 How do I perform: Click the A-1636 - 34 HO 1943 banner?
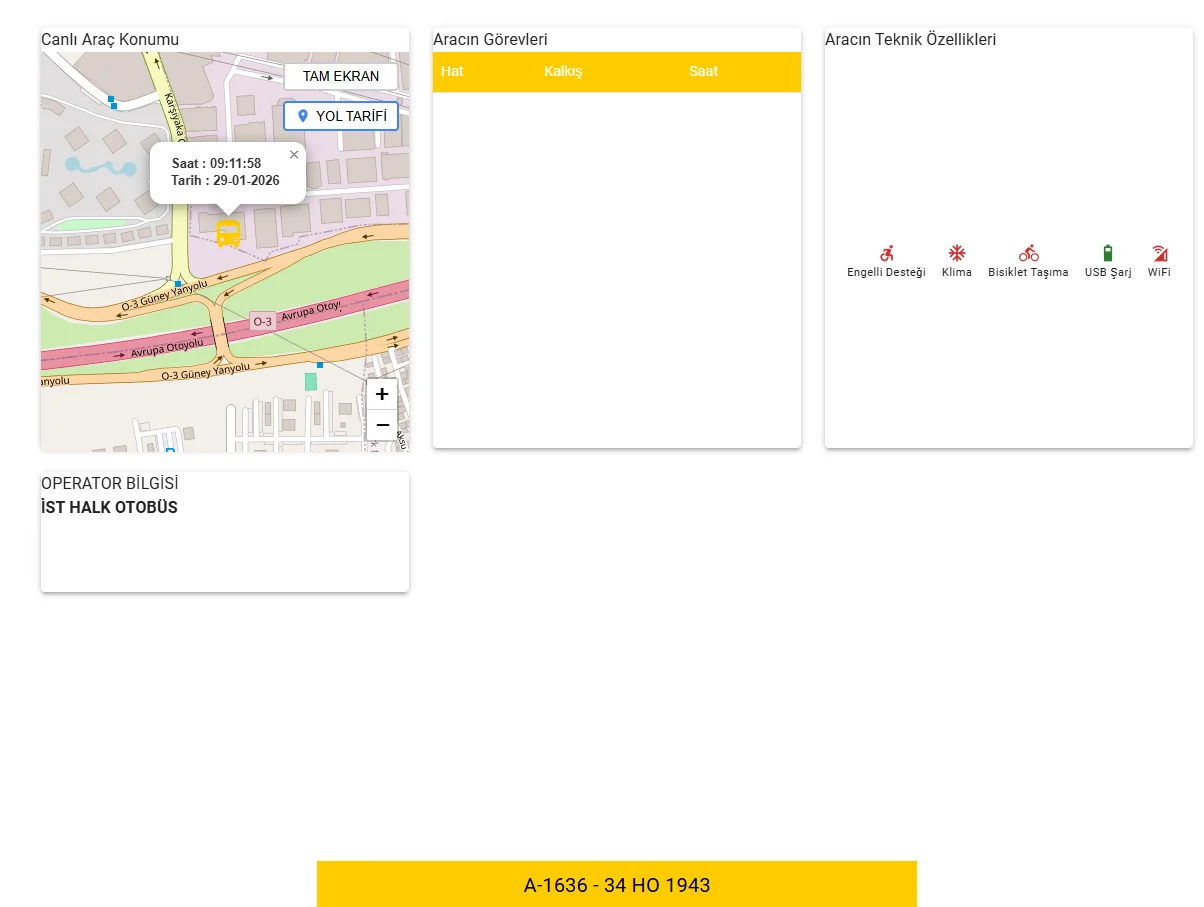tap(617, 885)
